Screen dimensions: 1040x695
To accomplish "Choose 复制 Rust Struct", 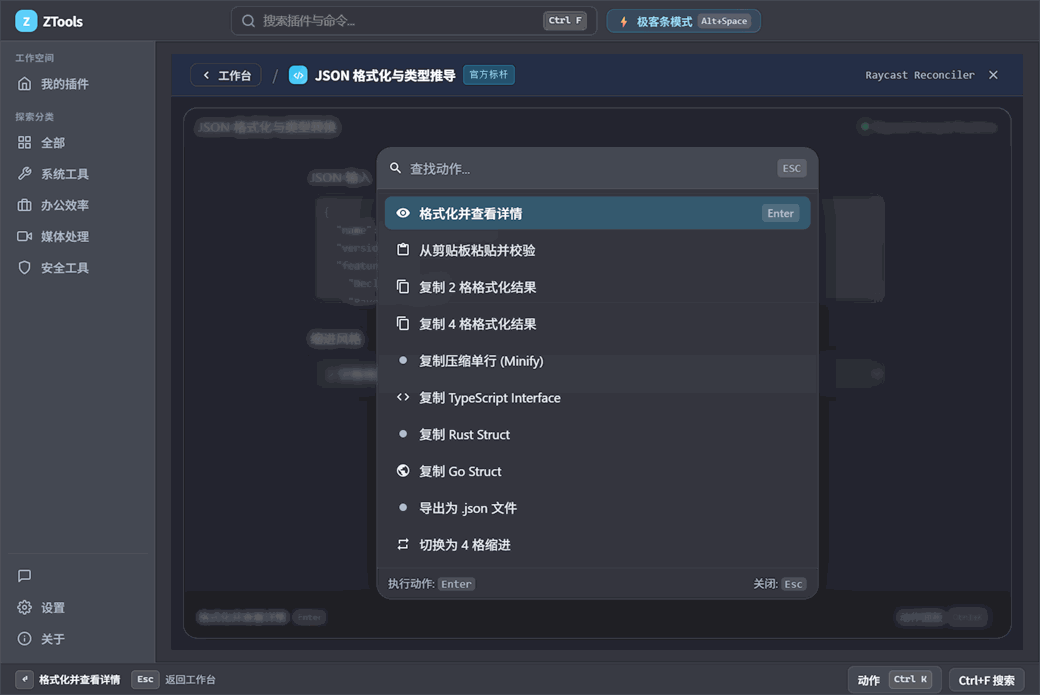I will point(597,434).
